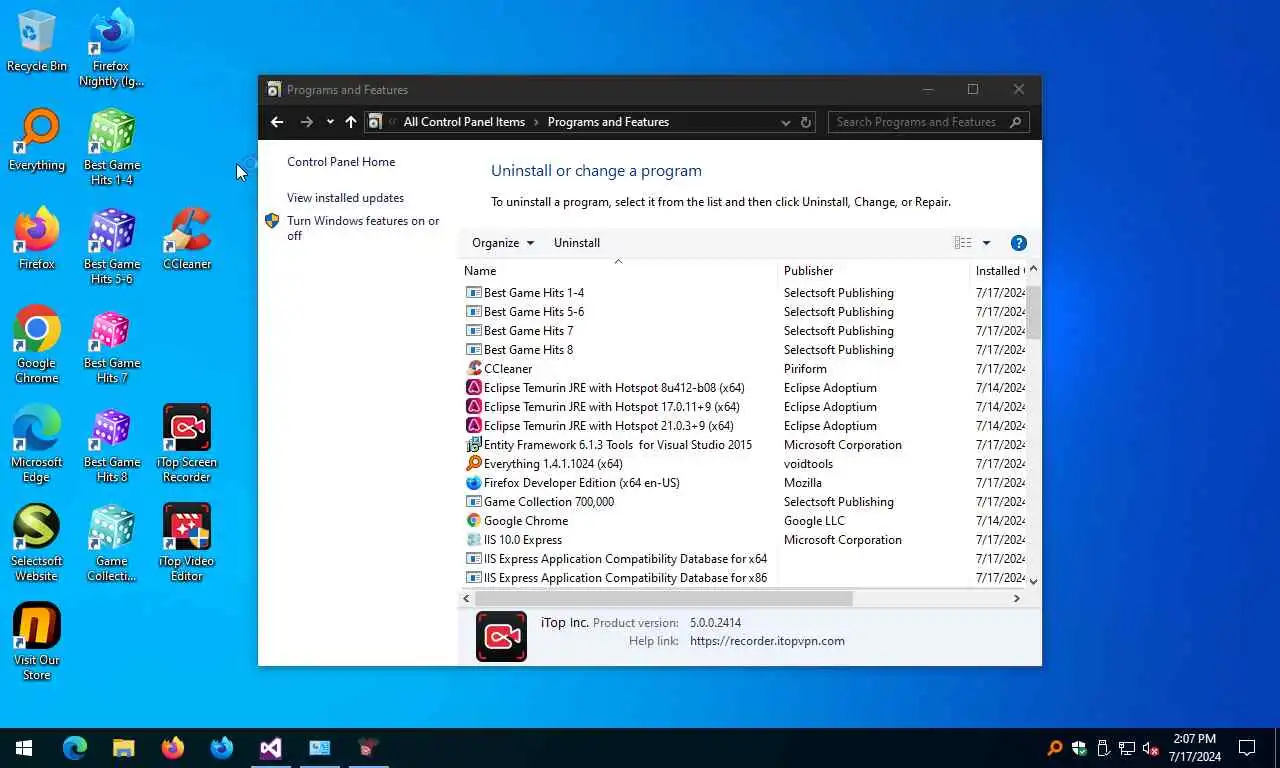Select iTop Screen Recorder desktop shortcut
1280x768 pixels.
[187, 444]
